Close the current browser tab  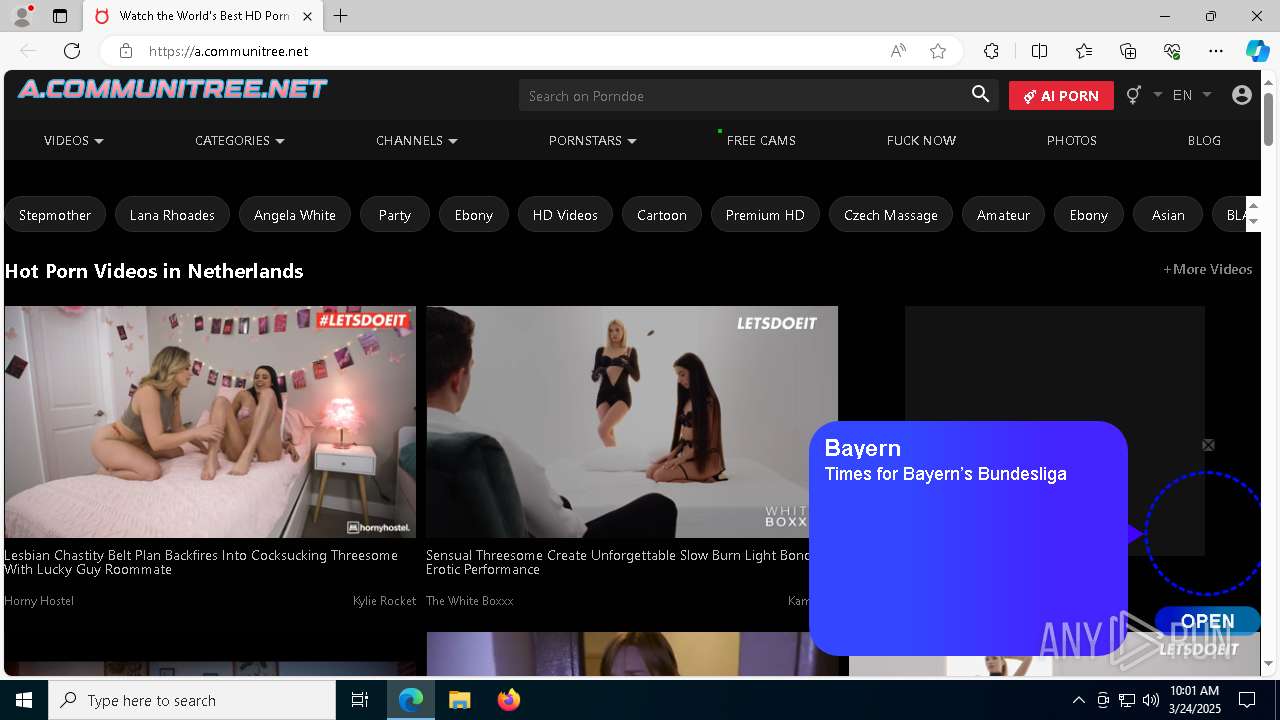tap(307, 16)
